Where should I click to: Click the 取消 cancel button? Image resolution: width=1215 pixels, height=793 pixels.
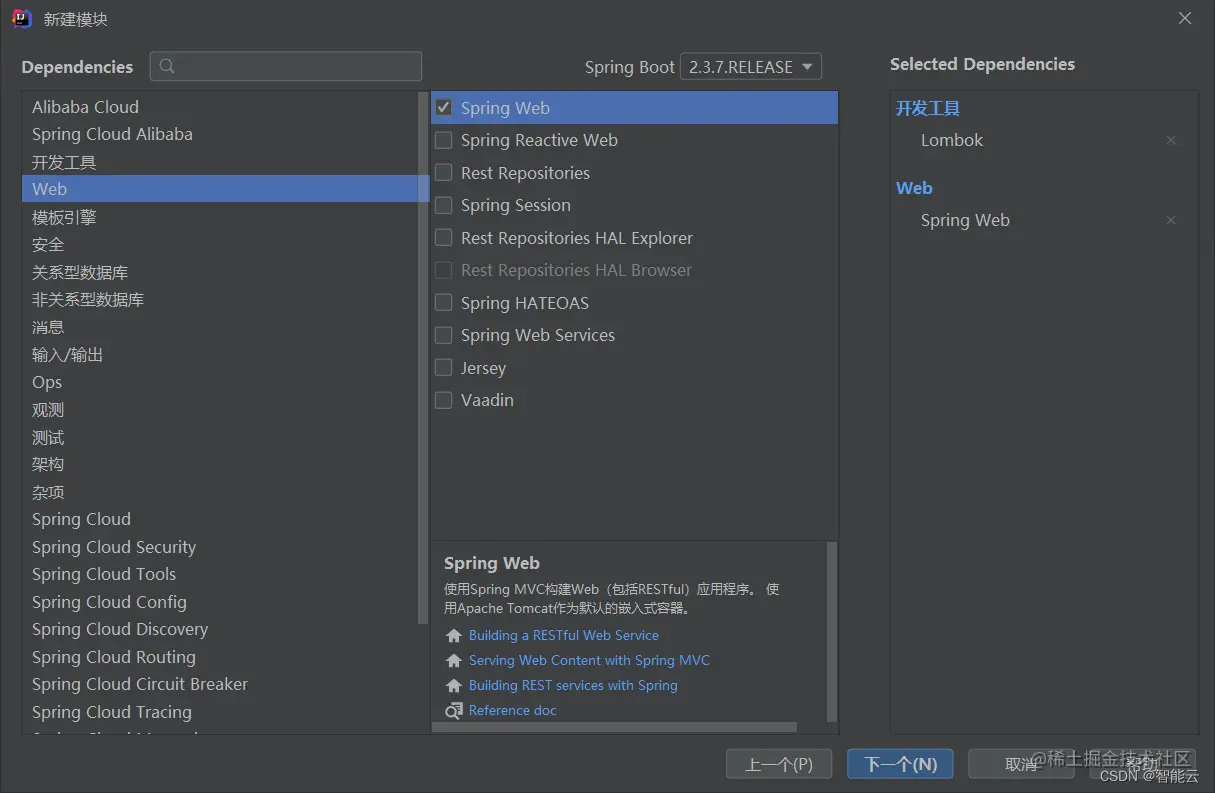[x=1021, y=764]
